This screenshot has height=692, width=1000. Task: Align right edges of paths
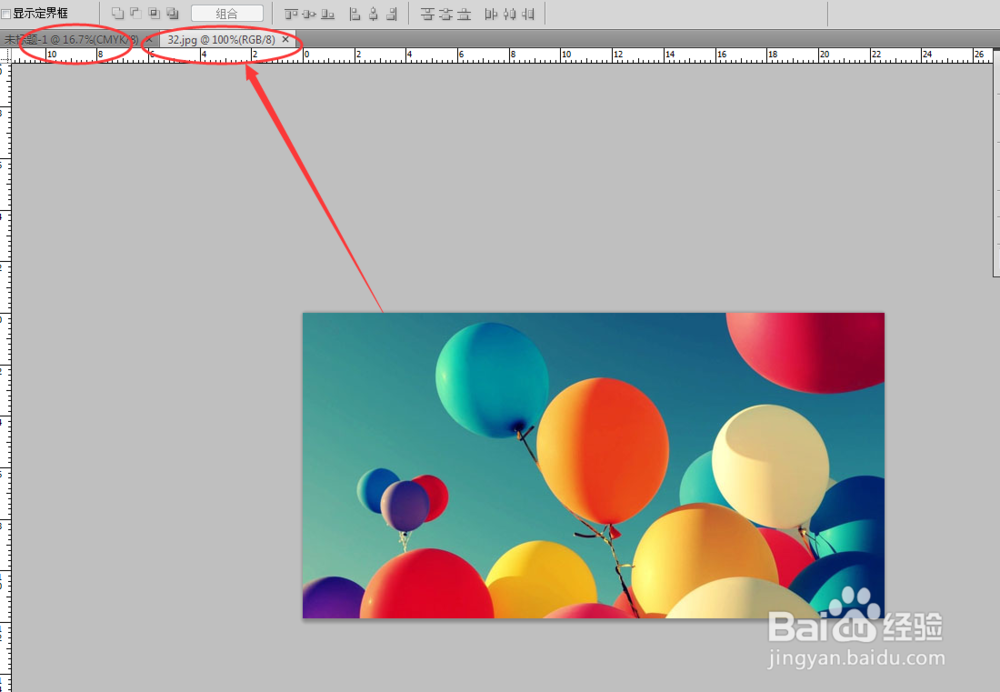[392, 13]
